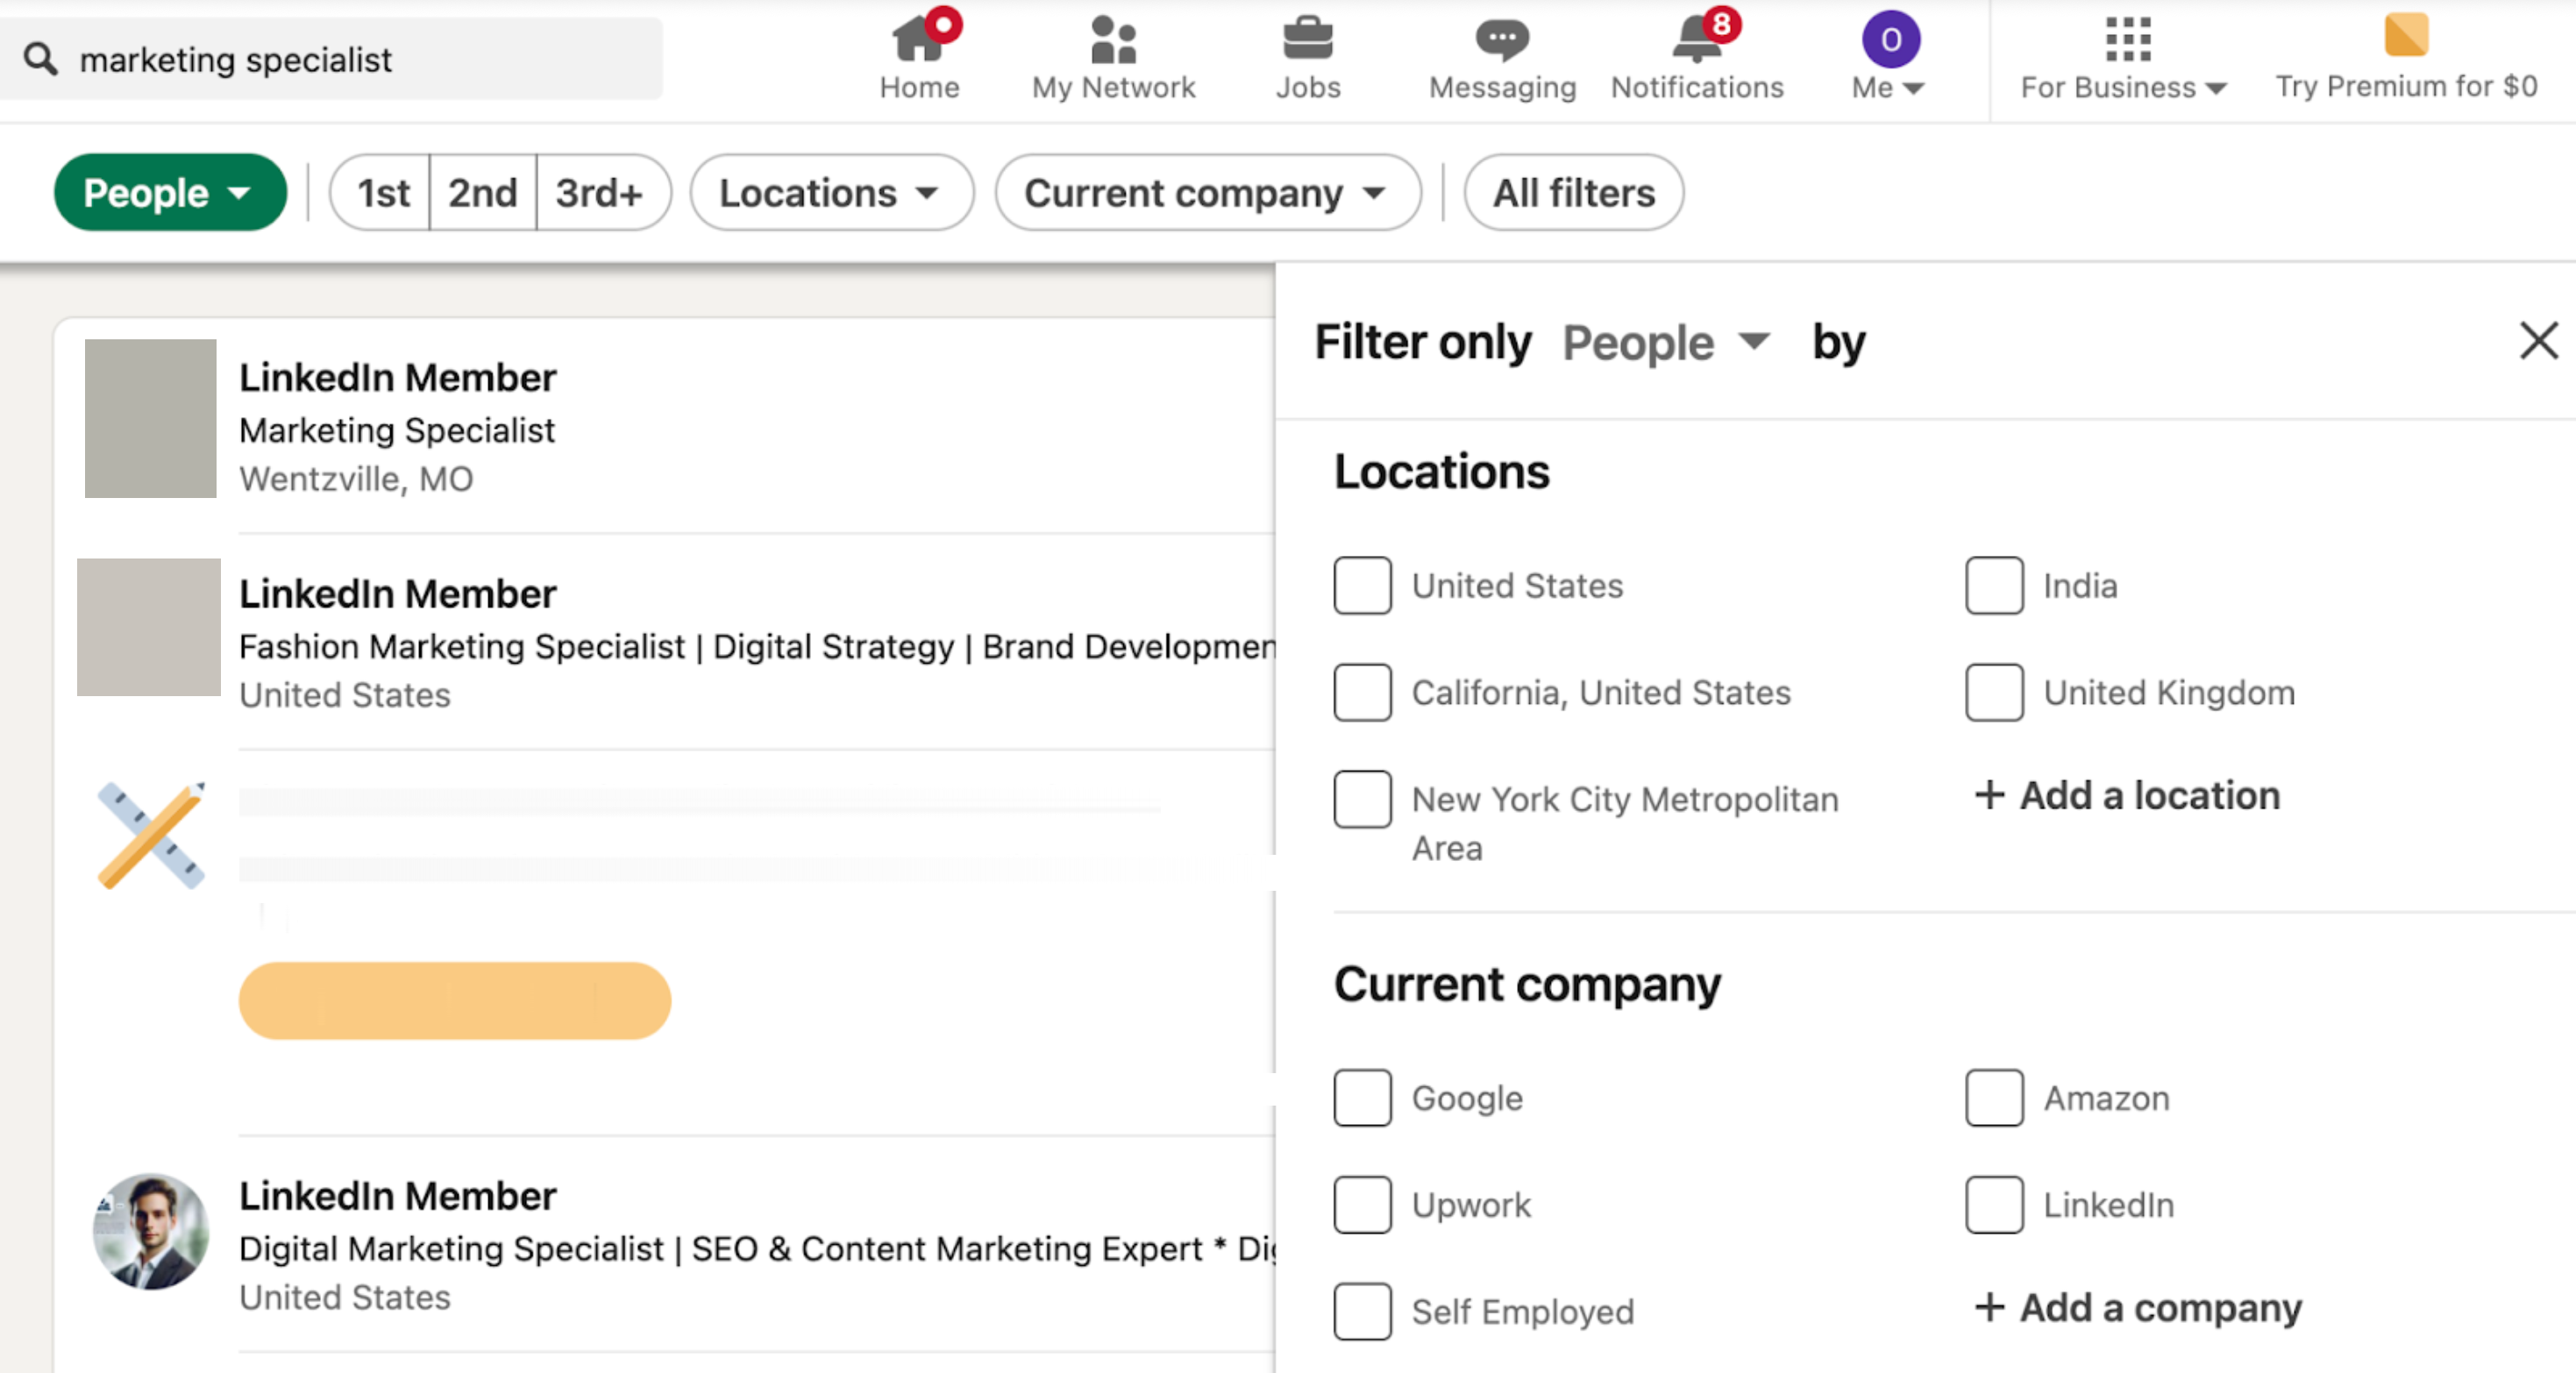This screenshot has width=2576, height=1373.
Task: Open the Jobs briefcase icon
Action: 1307,39
